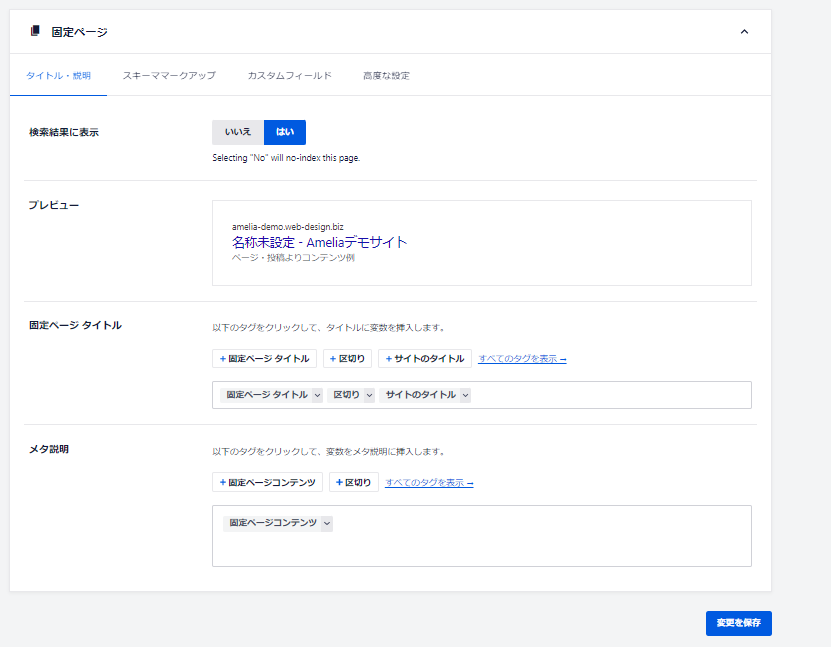This screenshot has width=831, height=647.
Task: Add the サイトのタイトル tag
Action: coord(425,359)
